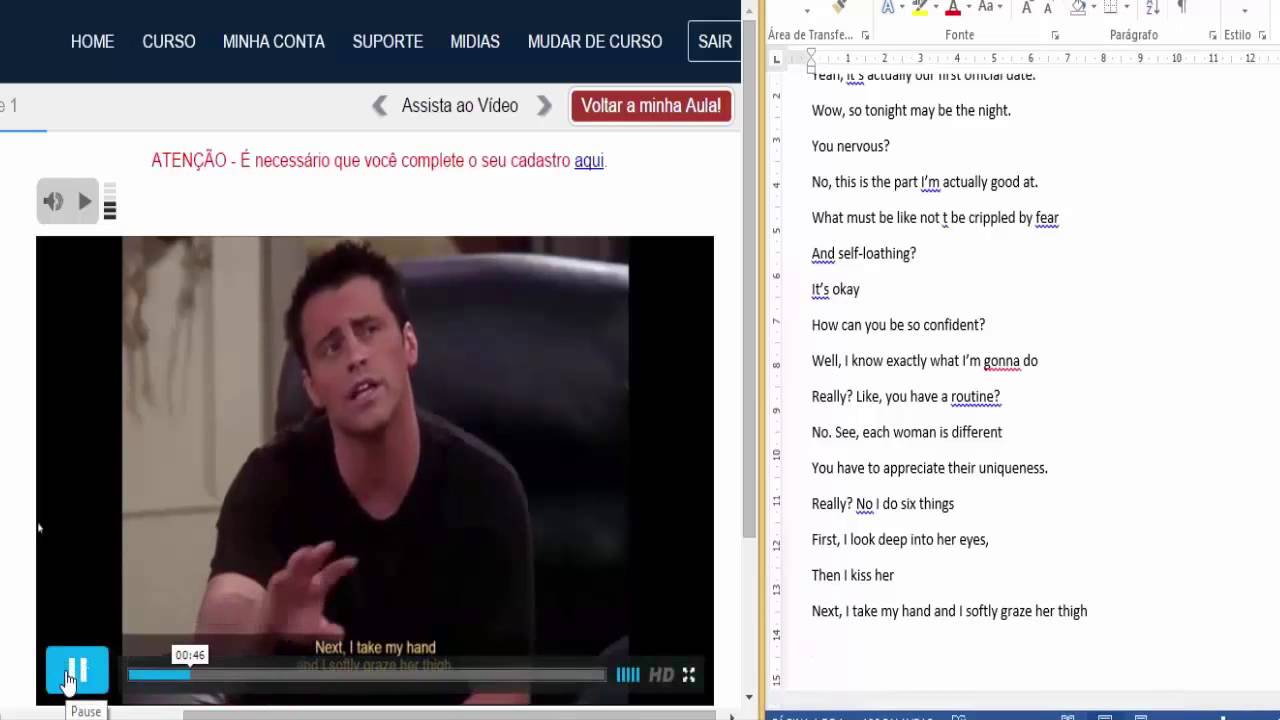1280x720 pixels.
Task: Toggle Show/Hide paragraph marks (¶)
Action: [1182, 7]
